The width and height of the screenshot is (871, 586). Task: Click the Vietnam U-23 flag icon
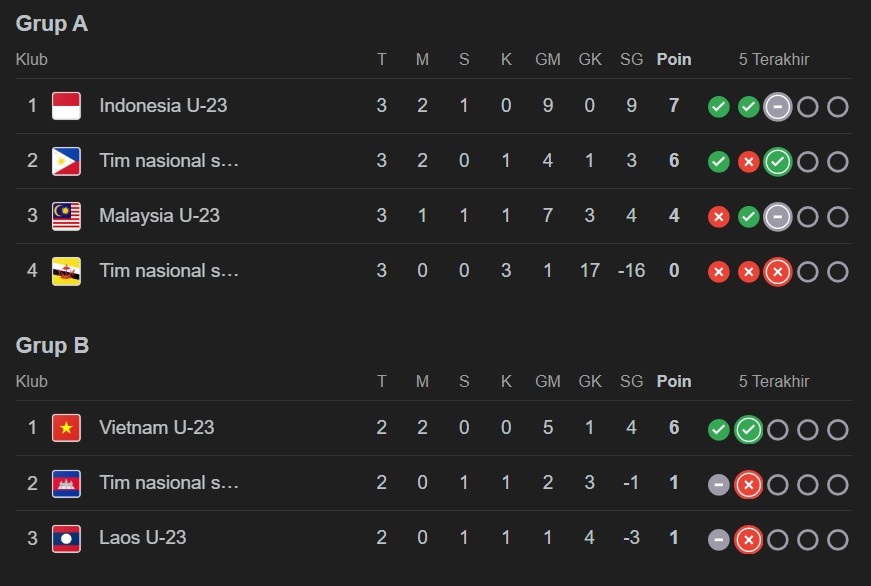66,428
